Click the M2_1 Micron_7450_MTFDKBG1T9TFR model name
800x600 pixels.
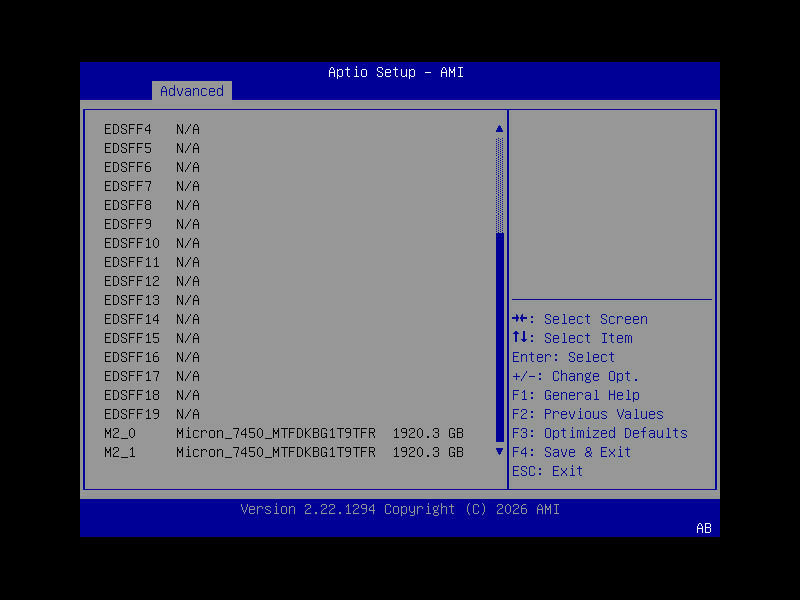[276, 453]
